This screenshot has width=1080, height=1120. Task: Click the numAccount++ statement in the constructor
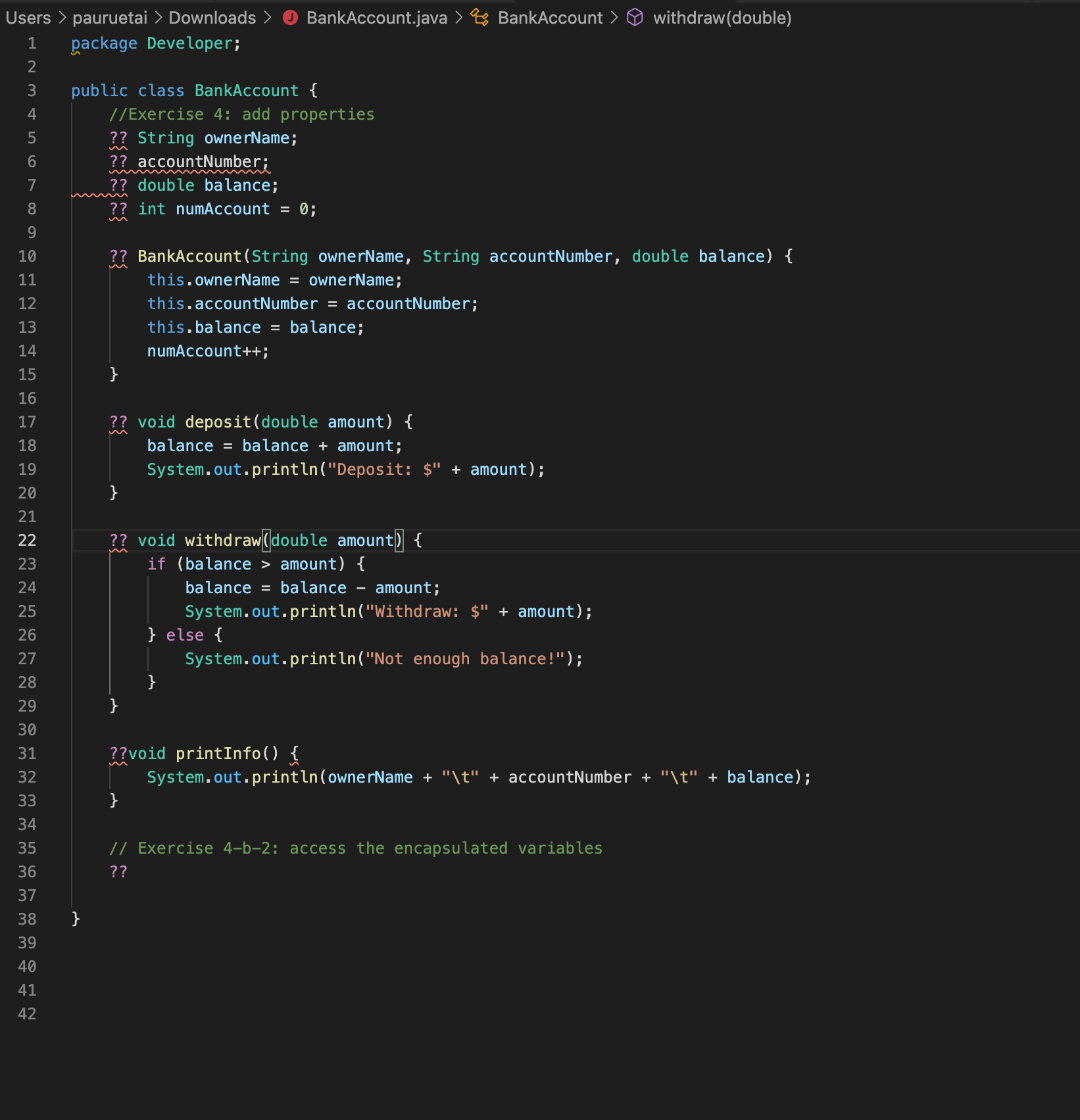[207, 350]
